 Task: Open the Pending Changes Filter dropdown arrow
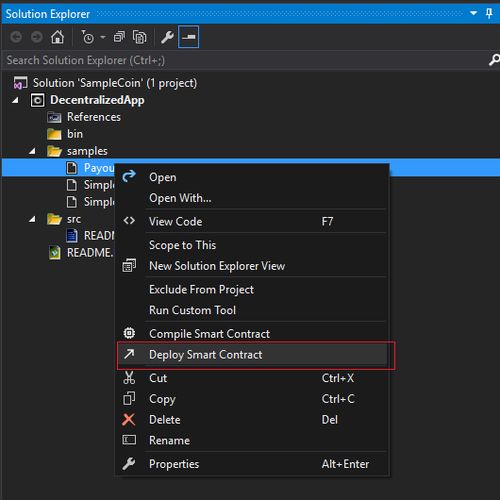click(x=103, y=37)
